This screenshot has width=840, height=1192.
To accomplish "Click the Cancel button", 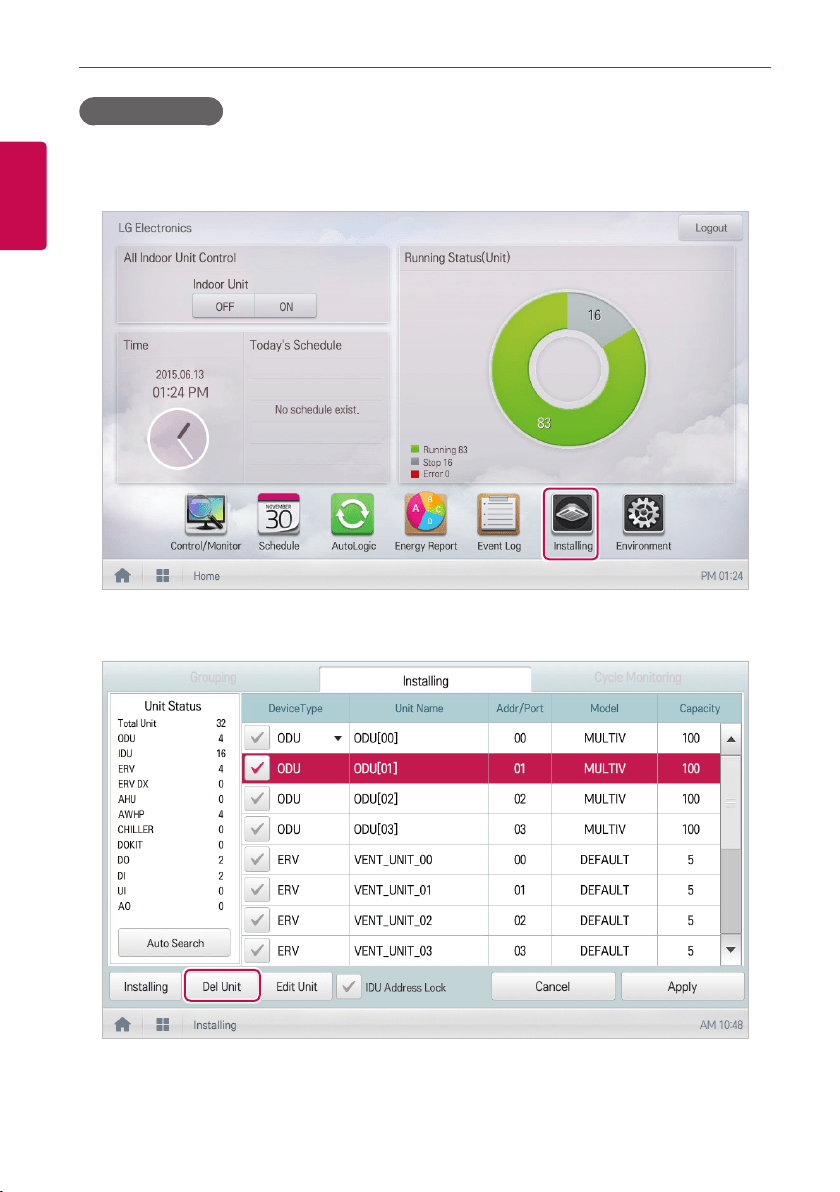I will click(x=553, y=987).
